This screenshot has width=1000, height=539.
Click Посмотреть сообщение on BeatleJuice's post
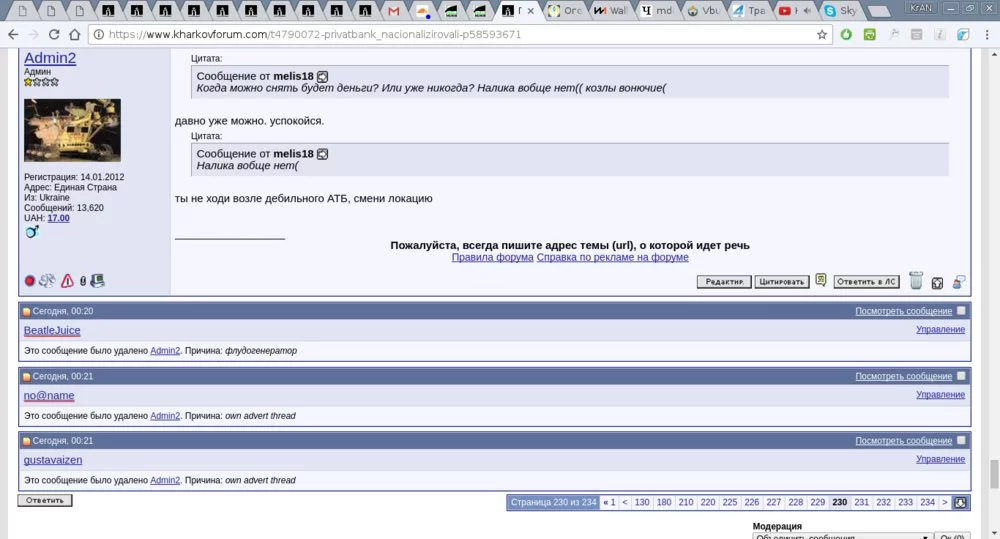903,311
